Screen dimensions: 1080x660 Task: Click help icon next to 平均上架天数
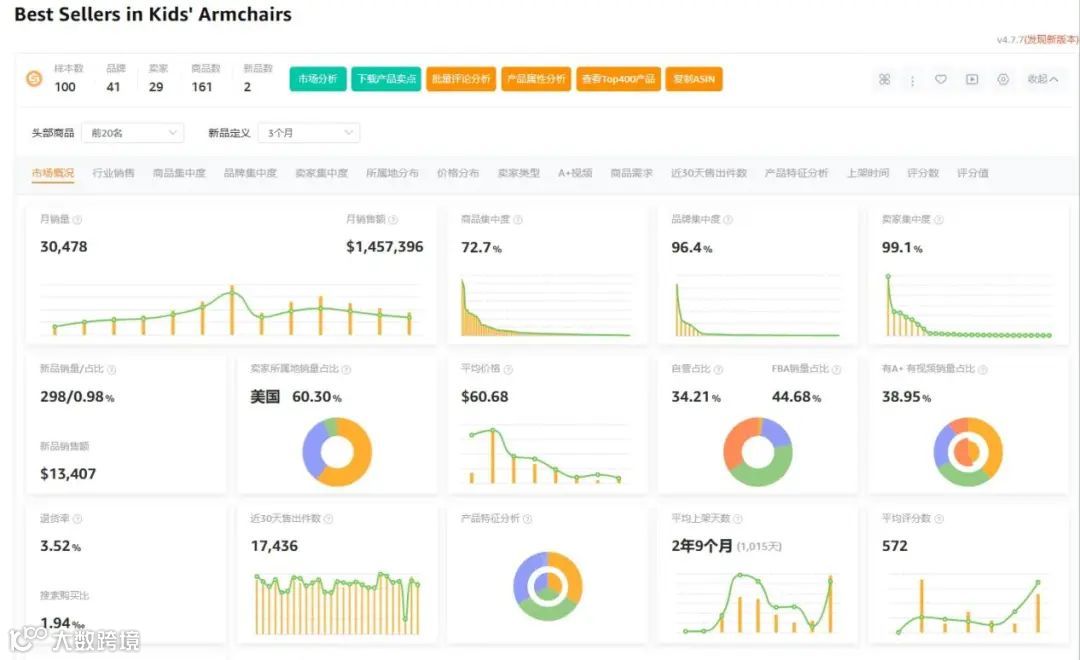click(x=738, y=519)
